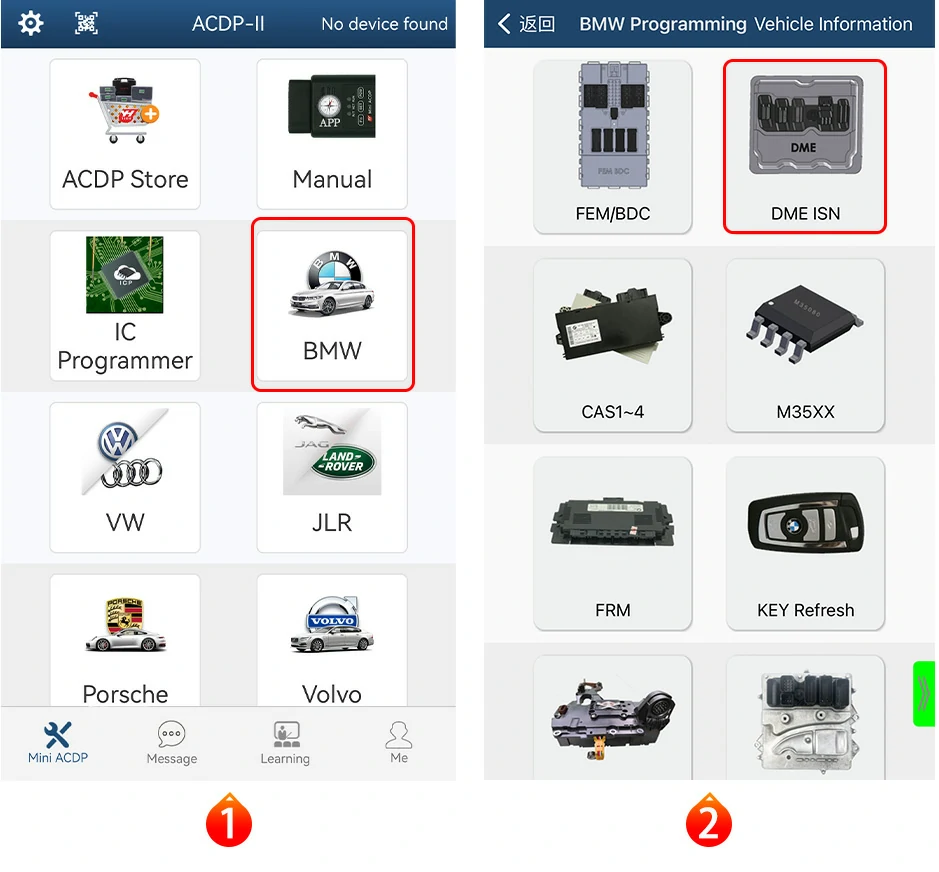The image size is (939, 872).
Task: Open the KEY Refresh option
Action: [805, 543]
